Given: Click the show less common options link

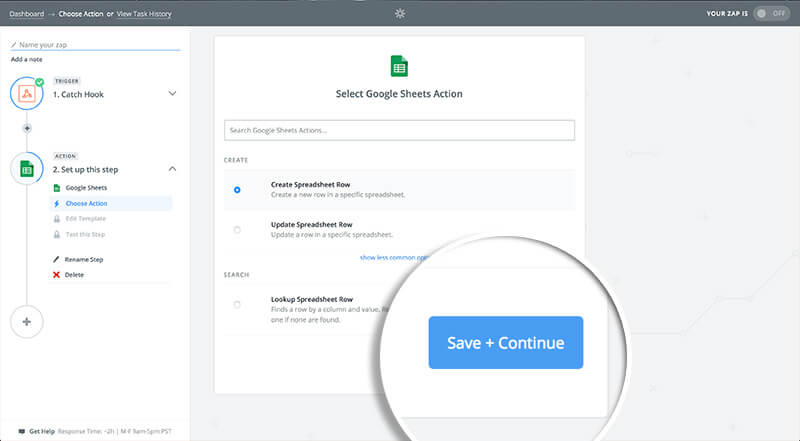Looking at the screenshot, I should (x=394, y=258).
